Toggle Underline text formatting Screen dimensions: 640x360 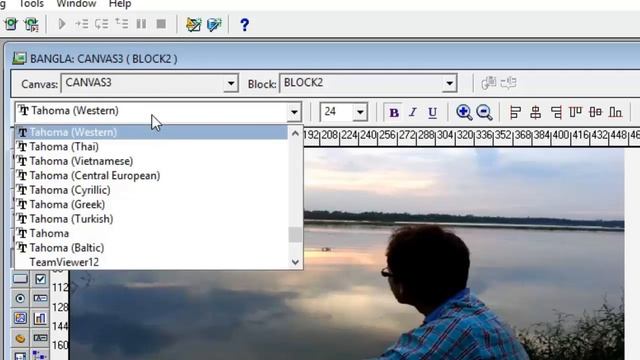click(432, 112)
